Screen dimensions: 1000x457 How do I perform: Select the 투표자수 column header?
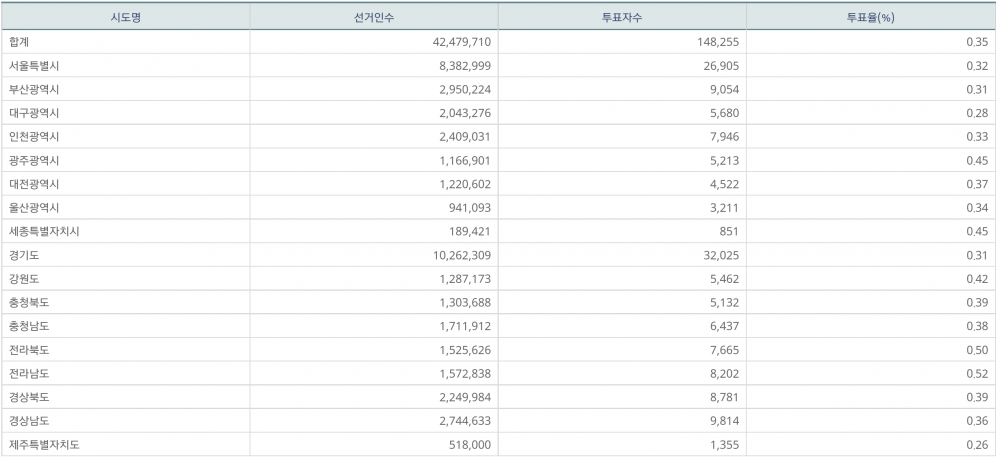[x=621, y=17]
